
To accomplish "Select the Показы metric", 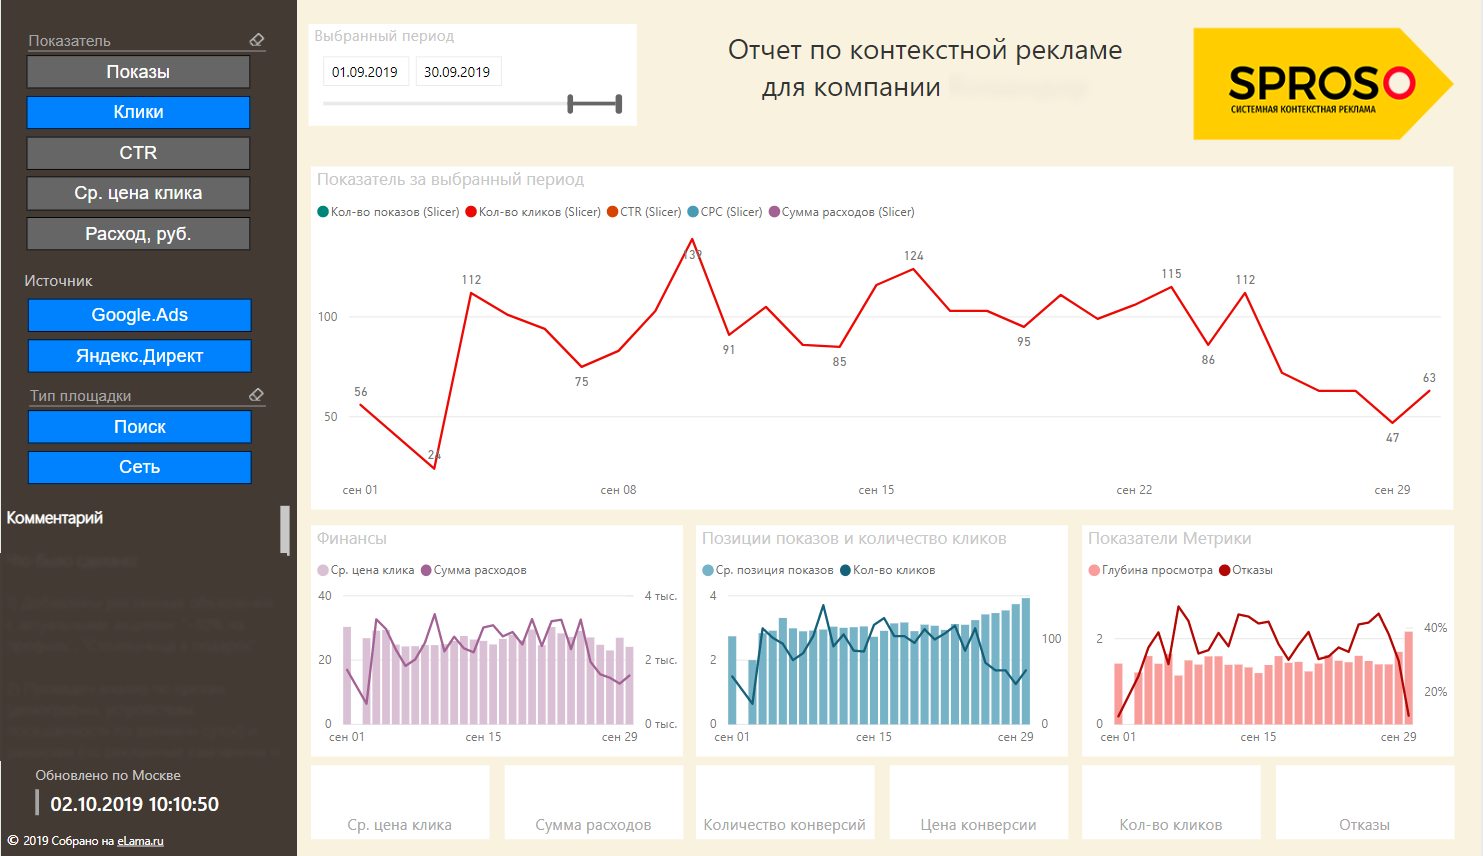I will click(x=138, y=72).
